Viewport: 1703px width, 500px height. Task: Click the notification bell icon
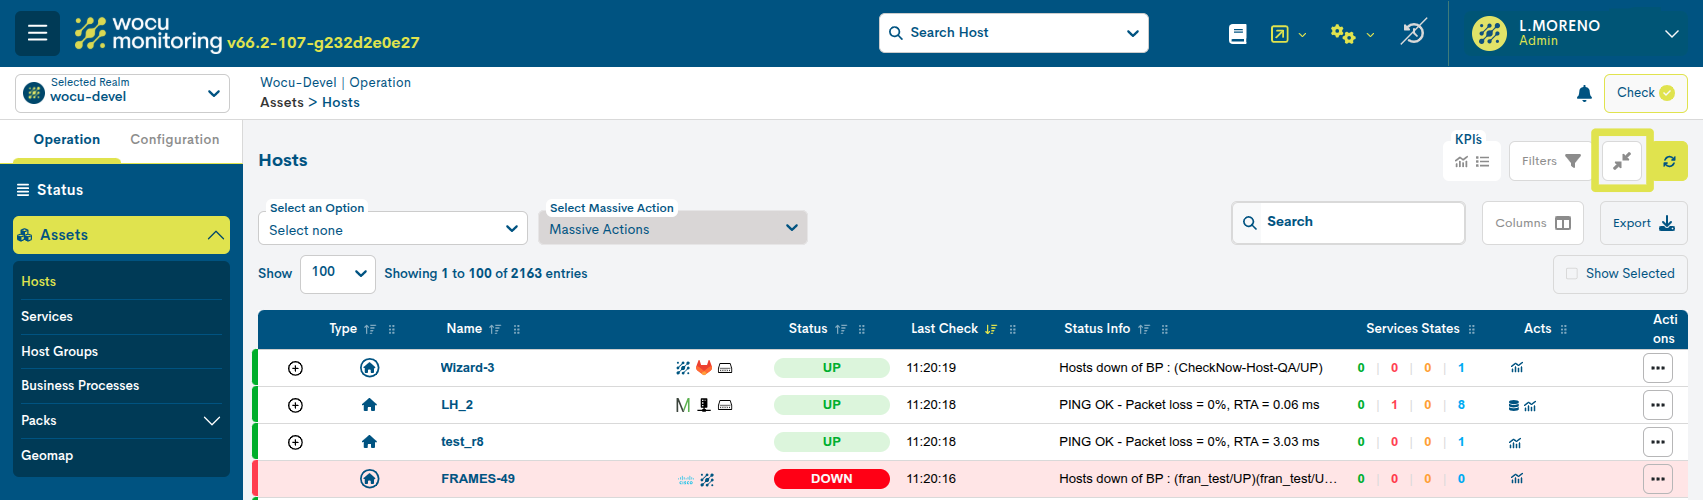[1584, 93]
